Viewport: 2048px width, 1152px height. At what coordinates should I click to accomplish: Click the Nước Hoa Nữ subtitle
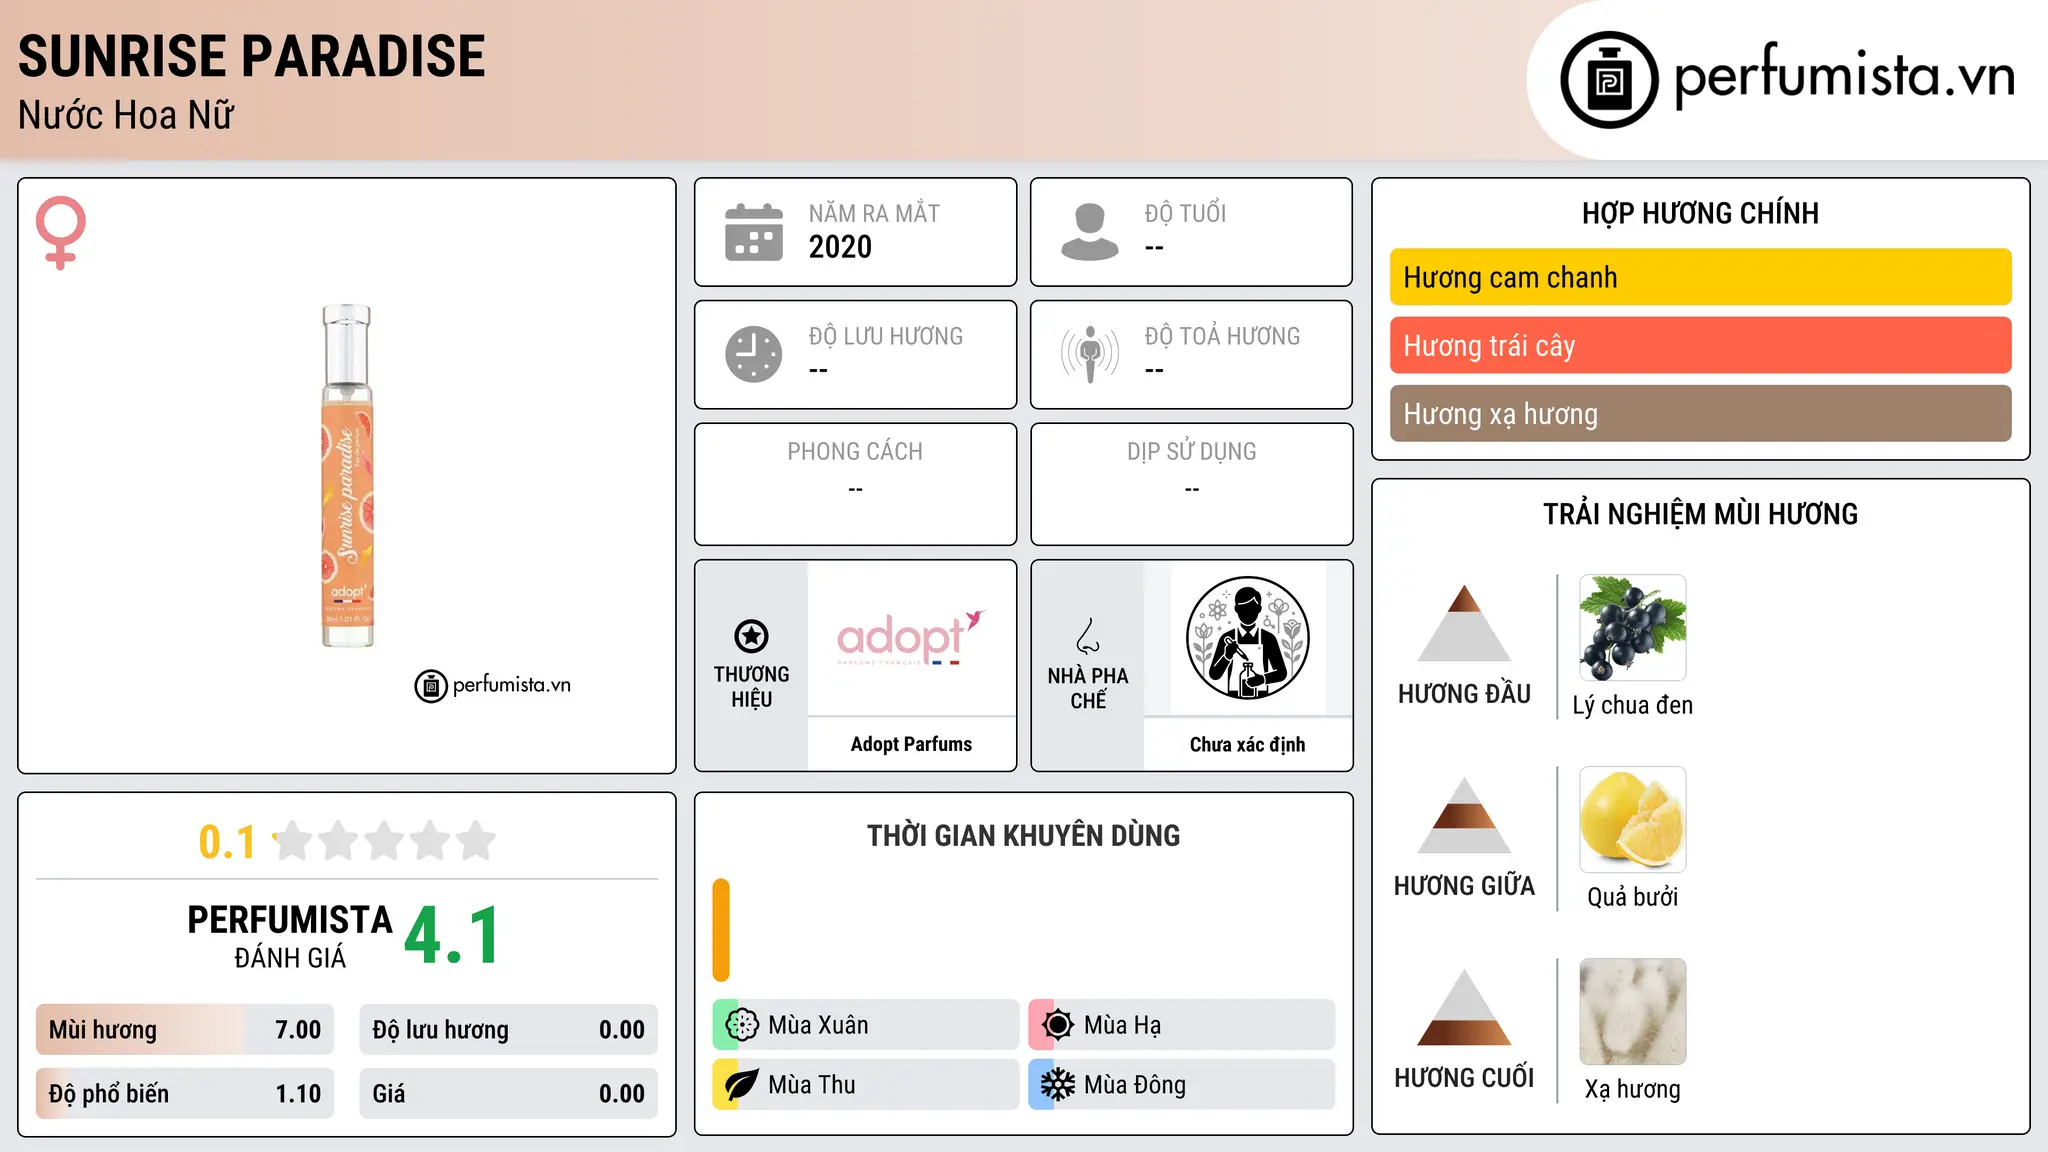pos(126,115)
